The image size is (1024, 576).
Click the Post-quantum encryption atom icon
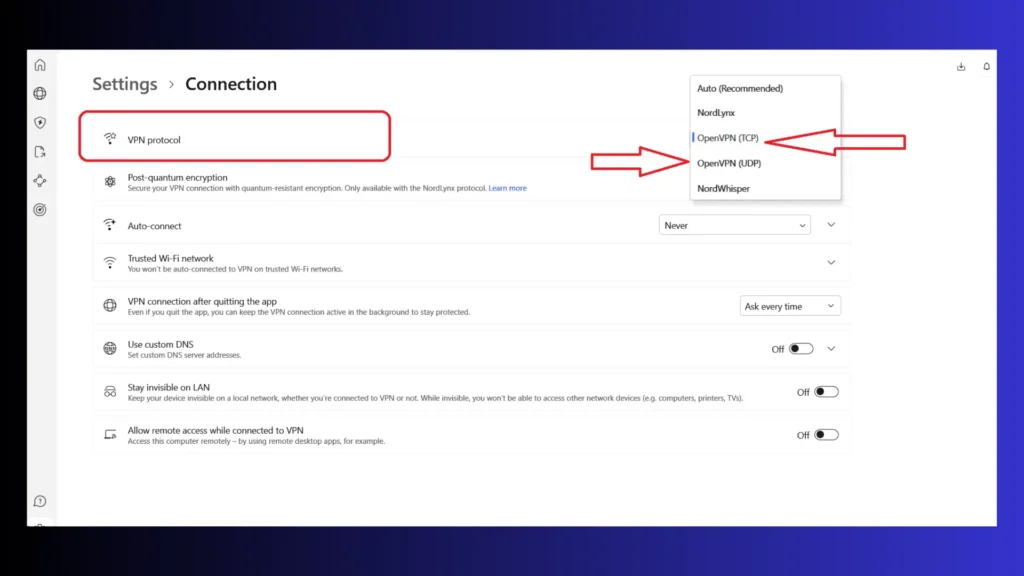click(x=110, y=182)
